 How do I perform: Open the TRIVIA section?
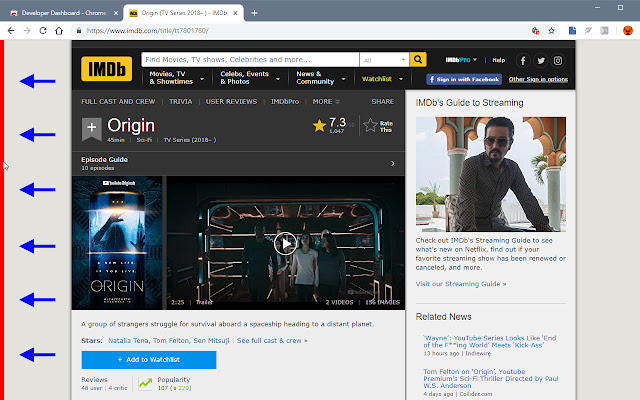tap(180, 102)
